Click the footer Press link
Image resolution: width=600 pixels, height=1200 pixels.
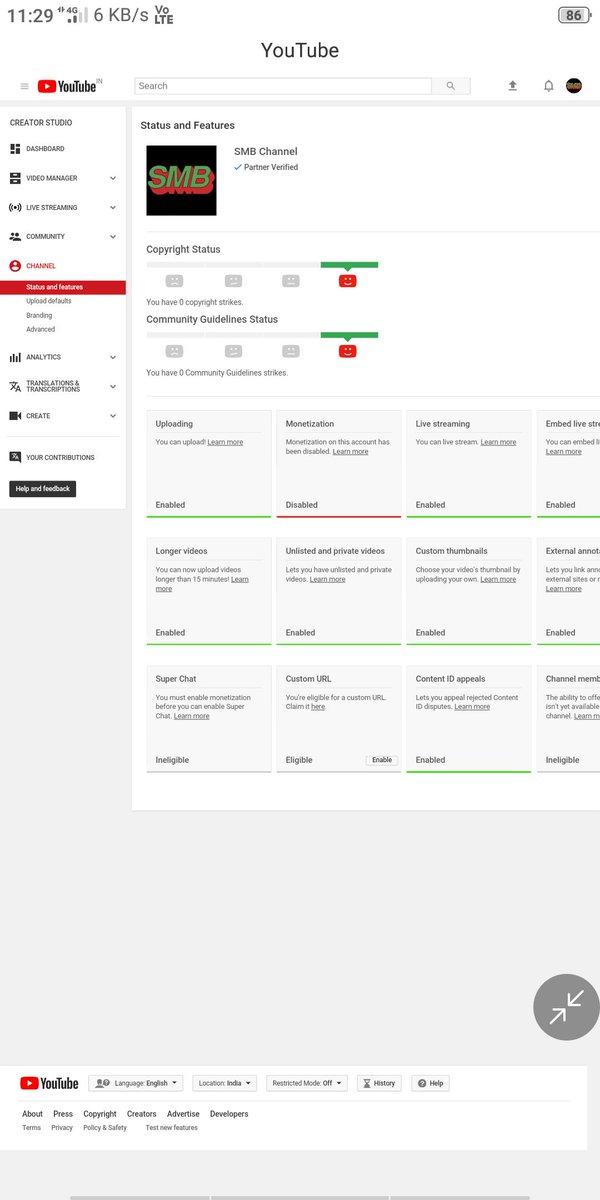coord(63,1114)
